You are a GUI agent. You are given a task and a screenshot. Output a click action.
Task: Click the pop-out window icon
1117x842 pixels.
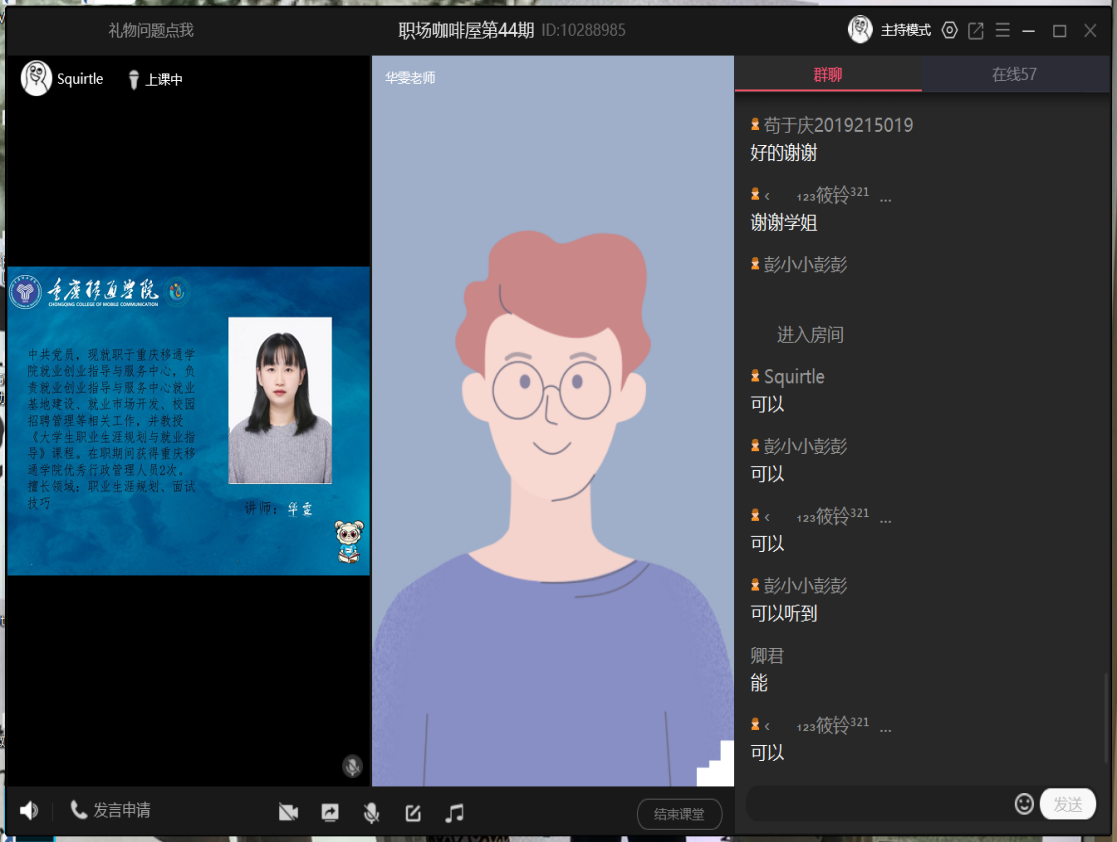(976, 30)
